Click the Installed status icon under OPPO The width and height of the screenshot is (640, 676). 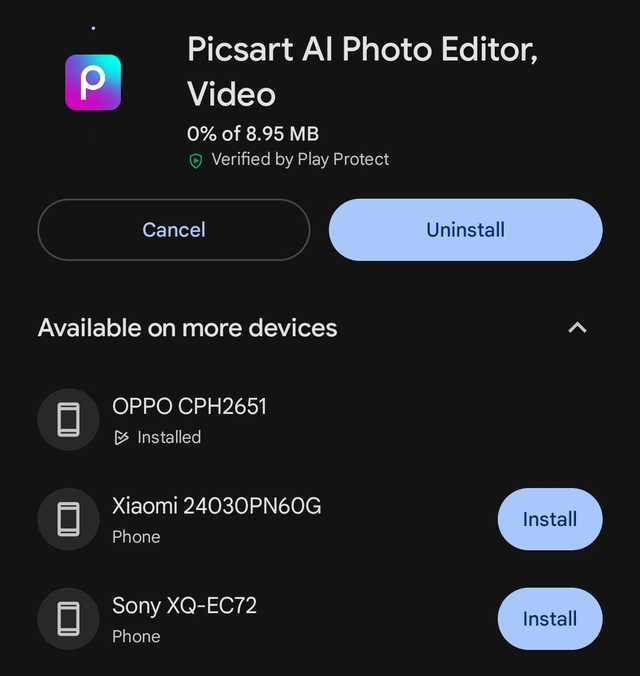click(x=121, y=438)
